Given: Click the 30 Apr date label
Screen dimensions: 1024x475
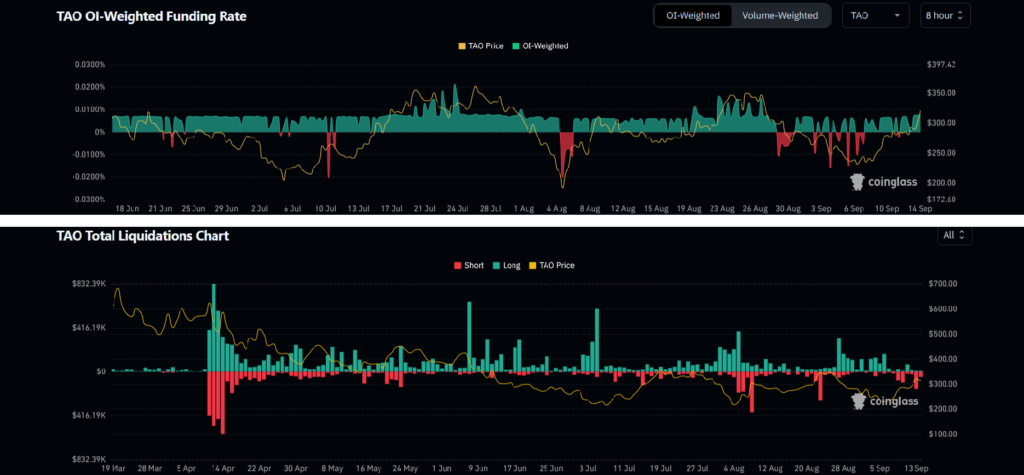Looking at the screenshot, I should [295, 468].
